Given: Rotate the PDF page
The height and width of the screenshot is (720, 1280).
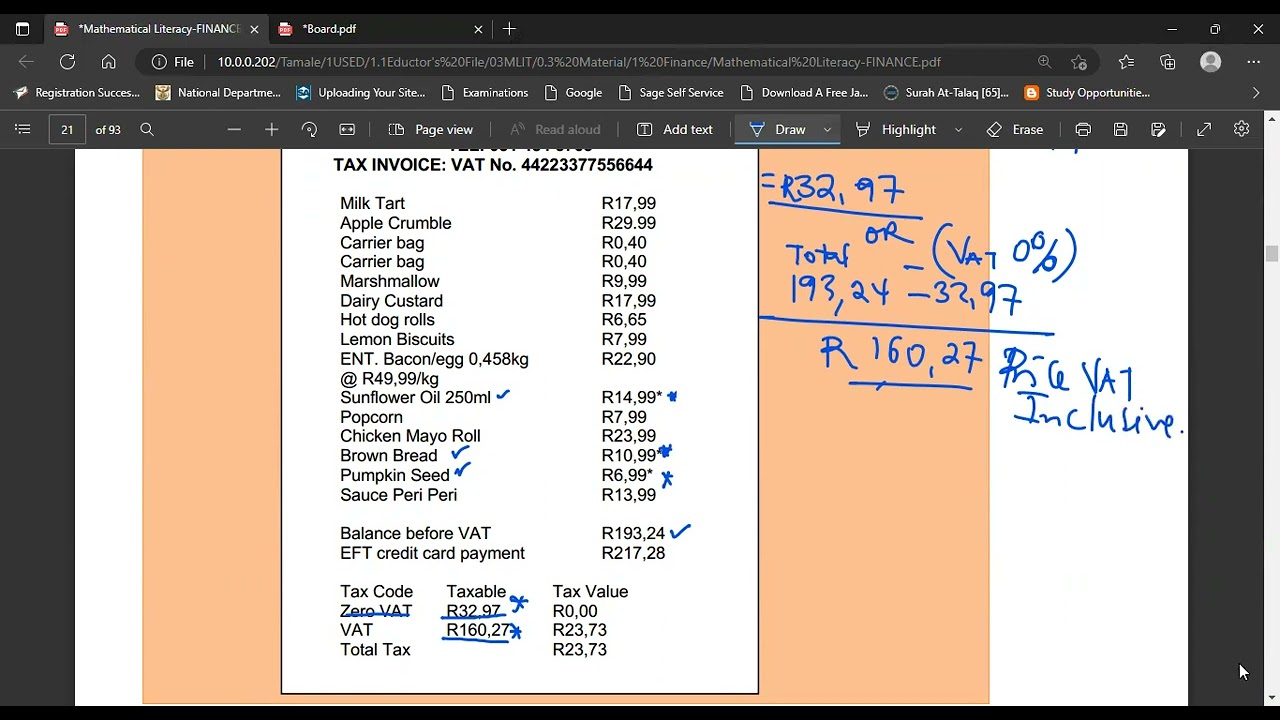Looking at the screenshot, I should [x=309, y=129].
